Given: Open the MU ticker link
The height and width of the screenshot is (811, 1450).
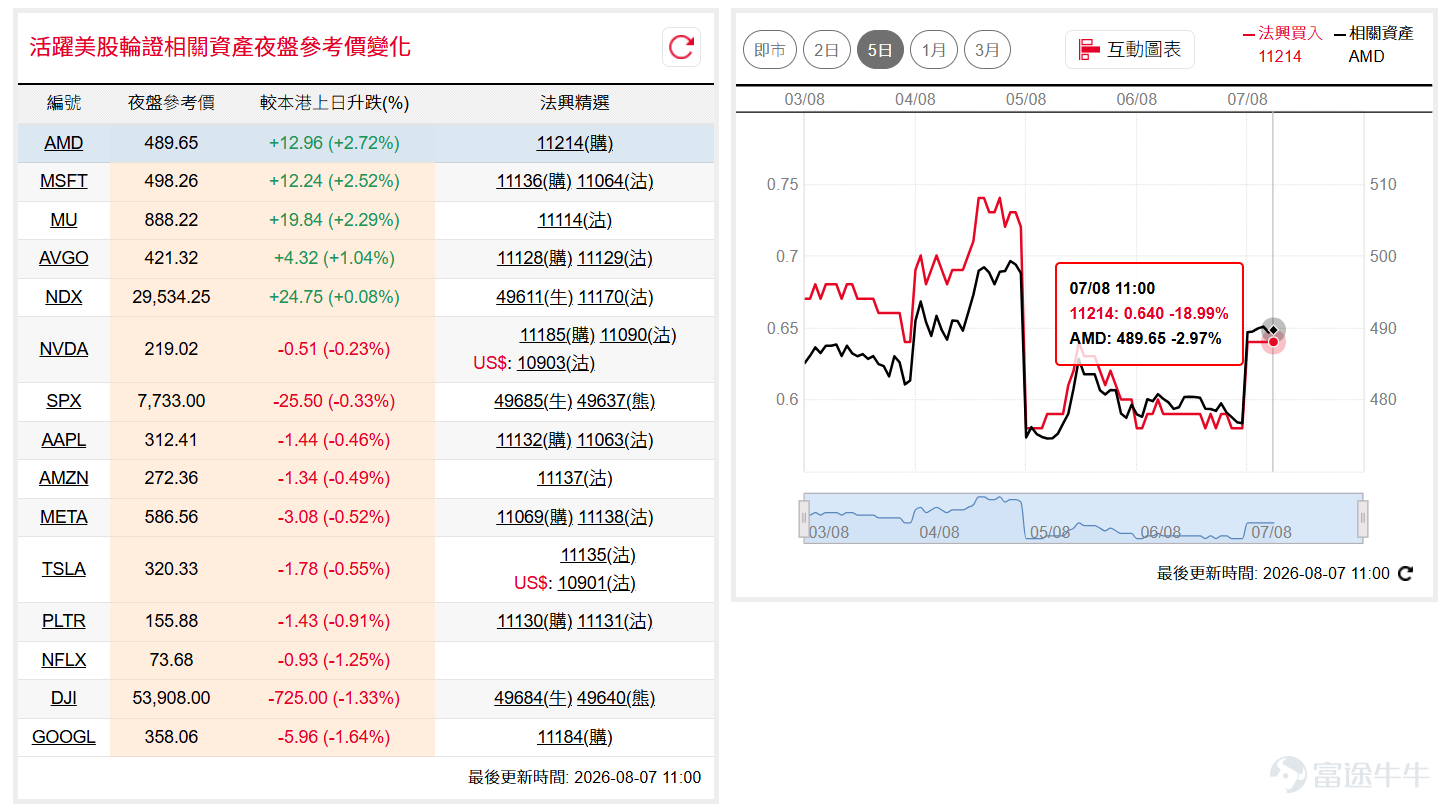Looking at the screenshot, I should point(64,220).
